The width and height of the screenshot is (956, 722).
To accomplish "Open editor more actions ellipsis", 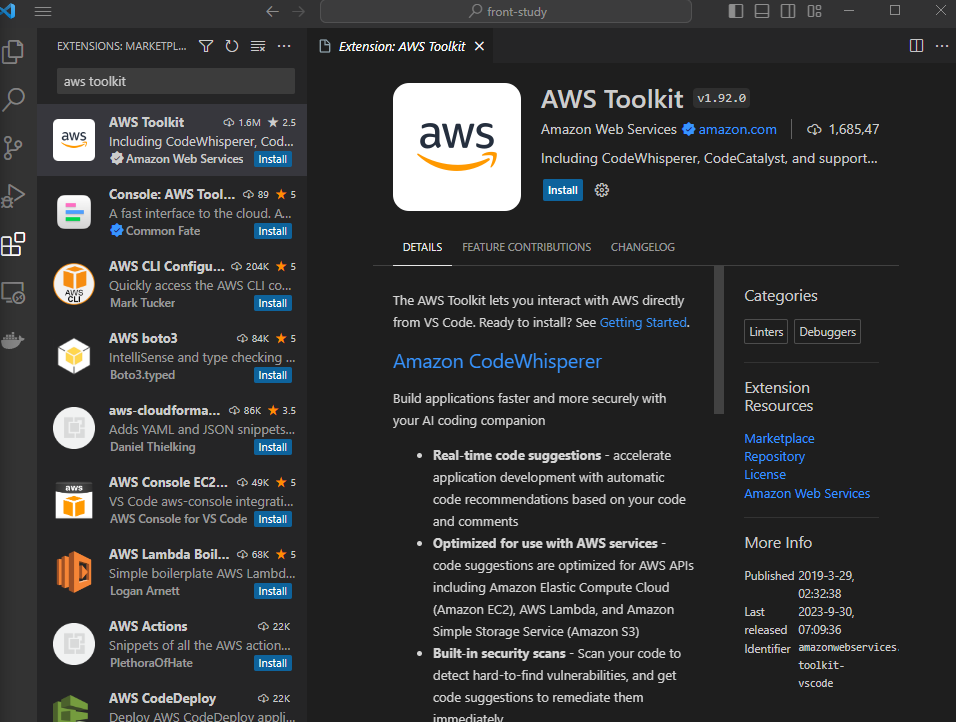I will 942,46.
